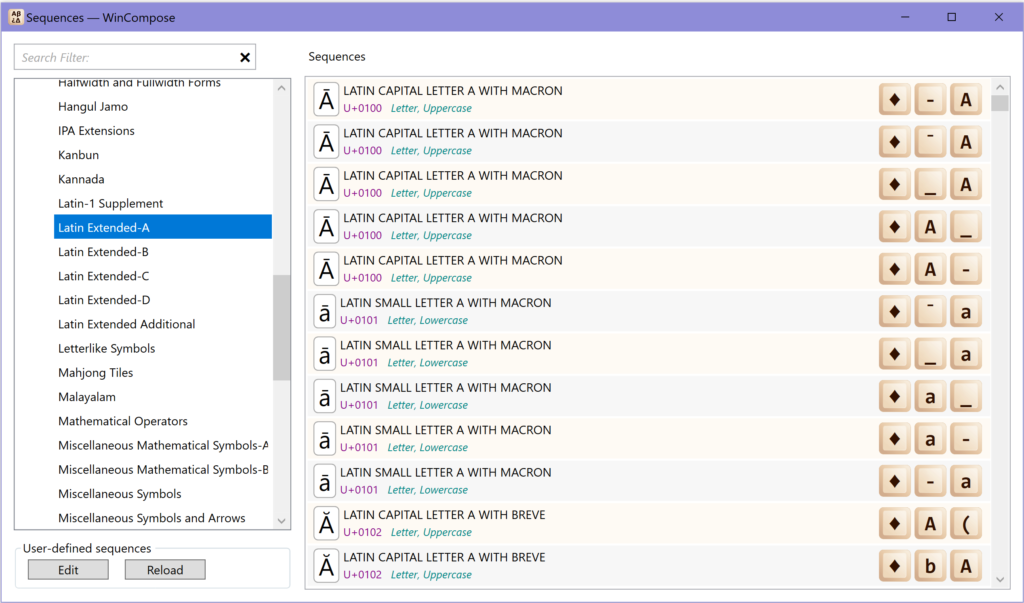Select Latin Extended-B category
1024x603 pixels.
(103, 252)
